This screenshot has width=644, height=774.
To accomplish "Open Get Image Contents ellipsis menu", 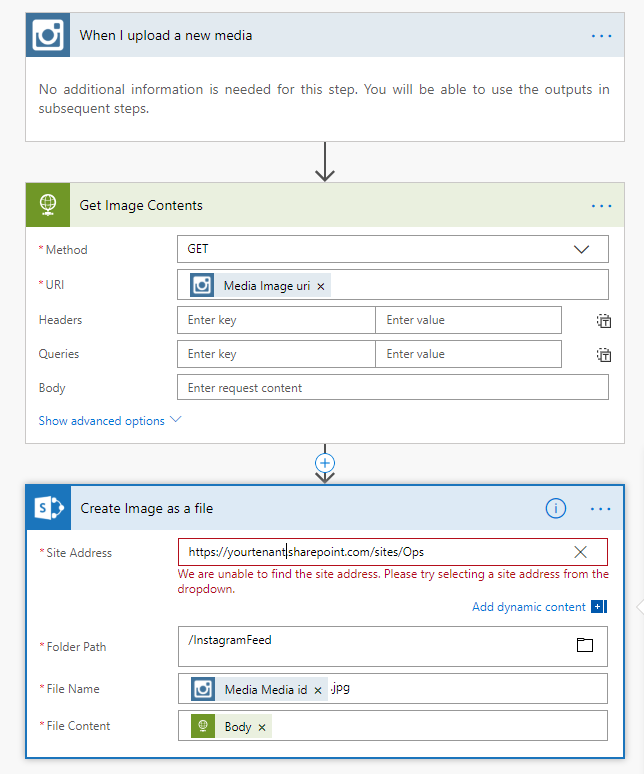I will 601,205.
